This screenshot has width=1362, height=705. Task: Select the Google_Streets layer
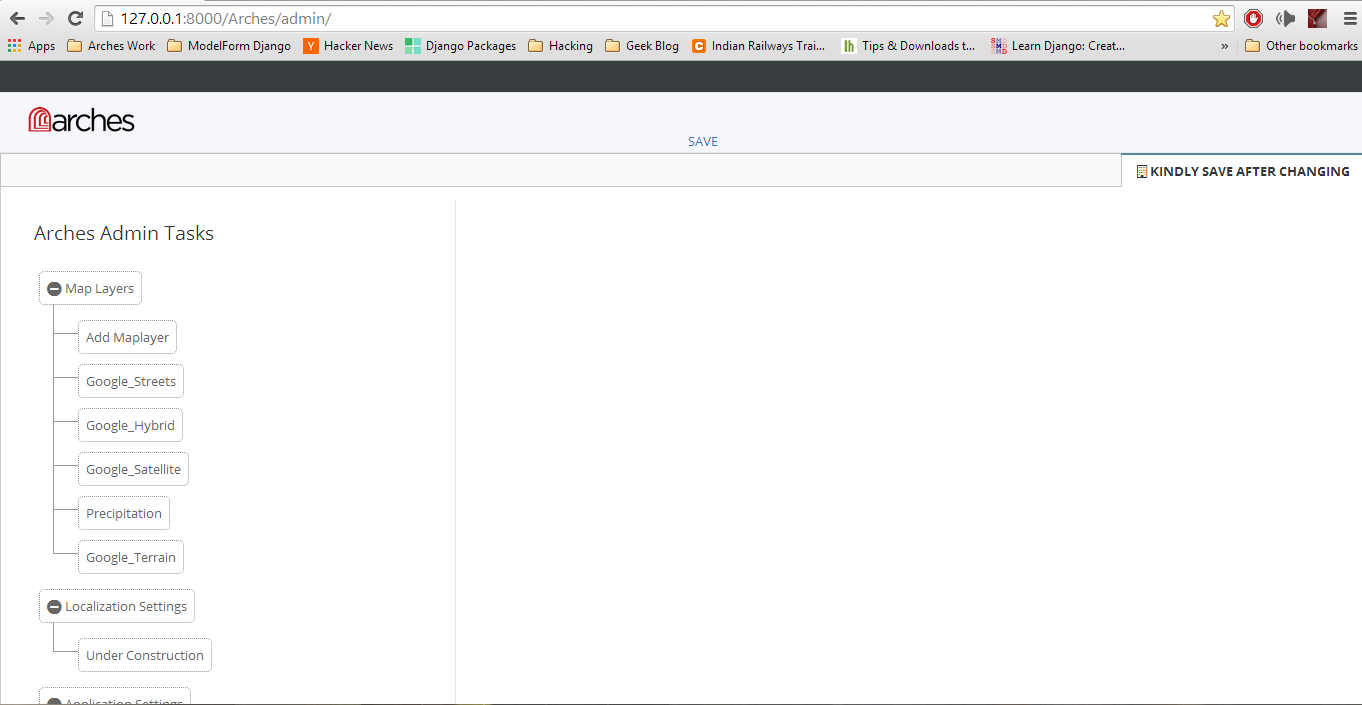(x=131, y=381)
